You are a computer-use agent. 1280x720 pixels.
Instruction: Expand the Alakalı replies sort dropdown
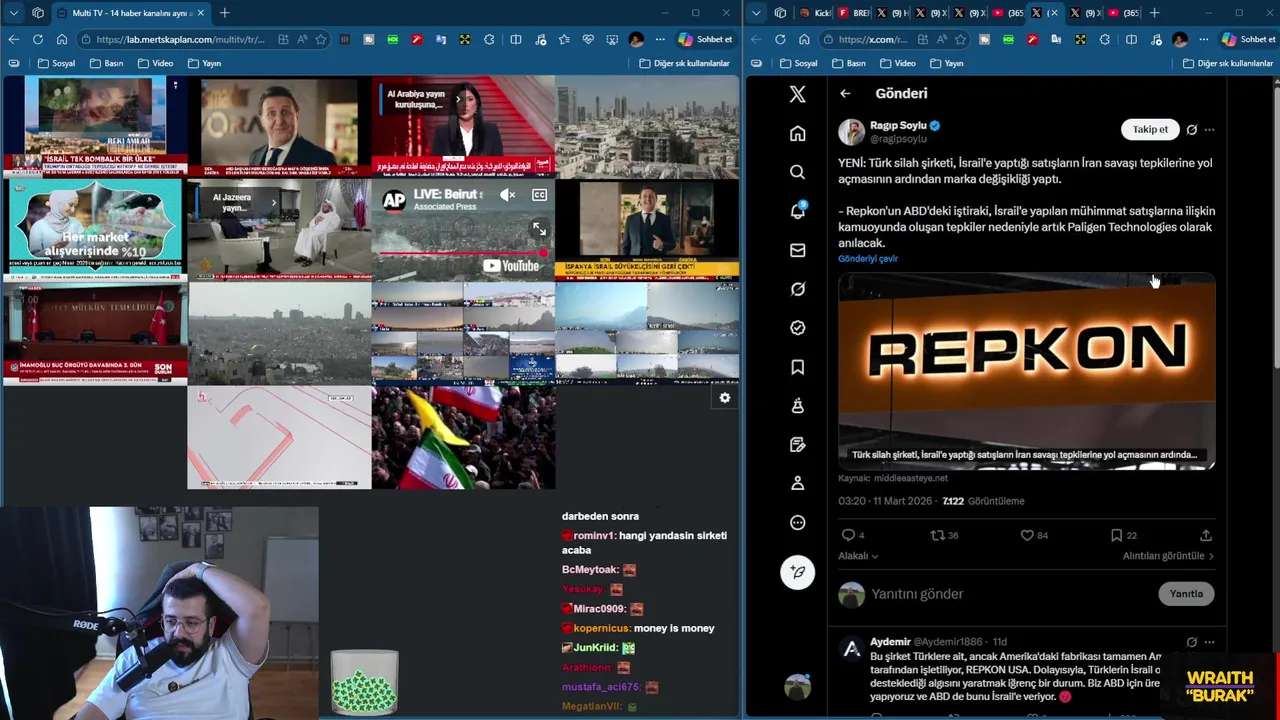(858, 556)
